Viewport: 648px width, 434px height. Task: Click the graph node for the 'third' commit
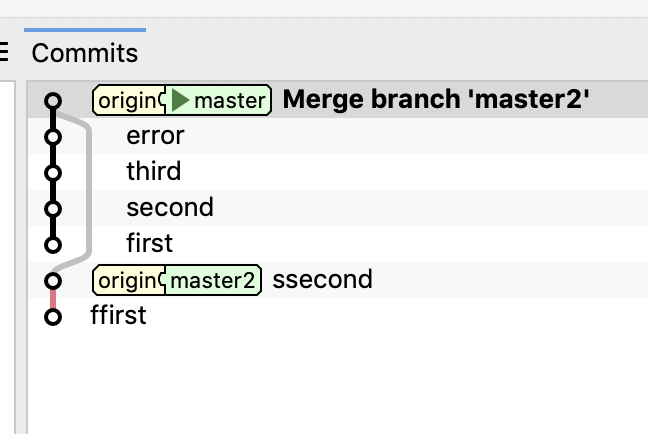53,172
